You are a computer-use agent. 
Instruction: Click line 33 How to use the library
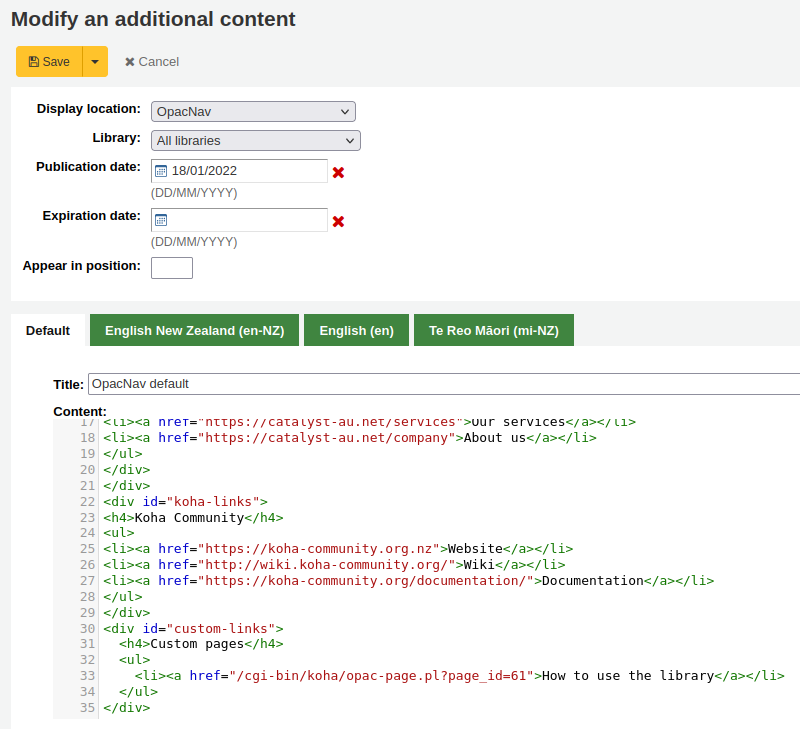(459, 676)
